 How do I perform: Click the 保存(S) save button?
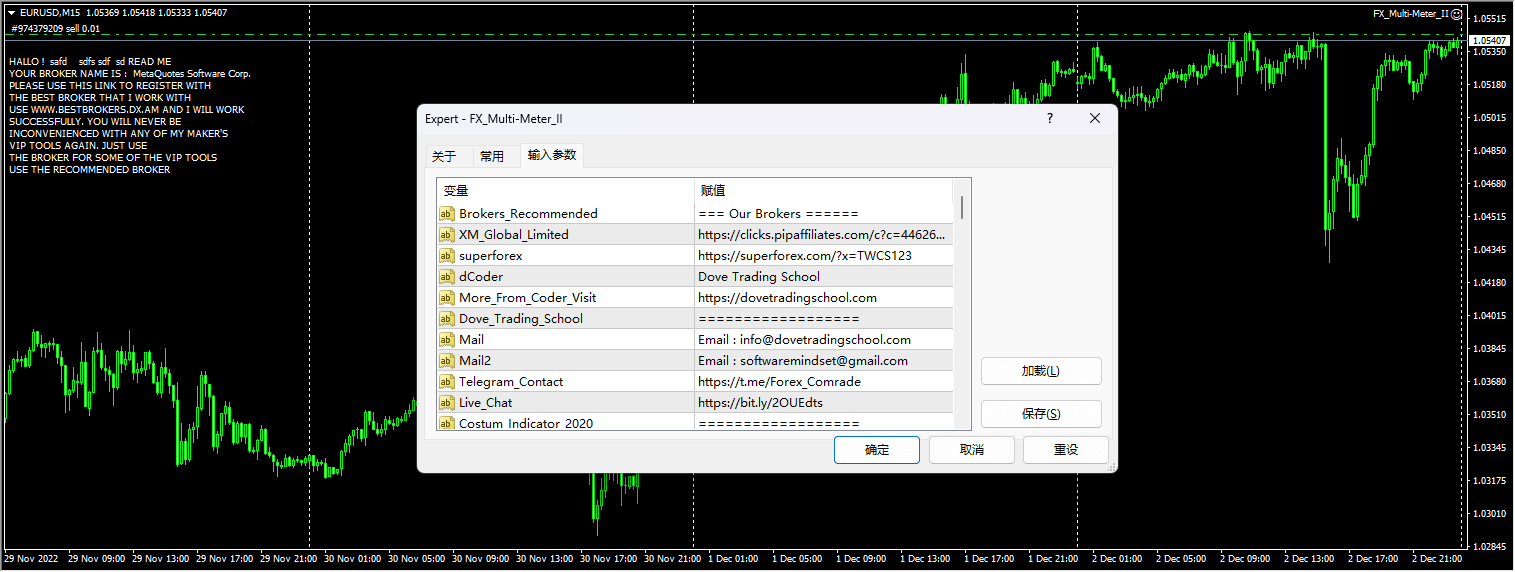click(x=1040, y=414)
